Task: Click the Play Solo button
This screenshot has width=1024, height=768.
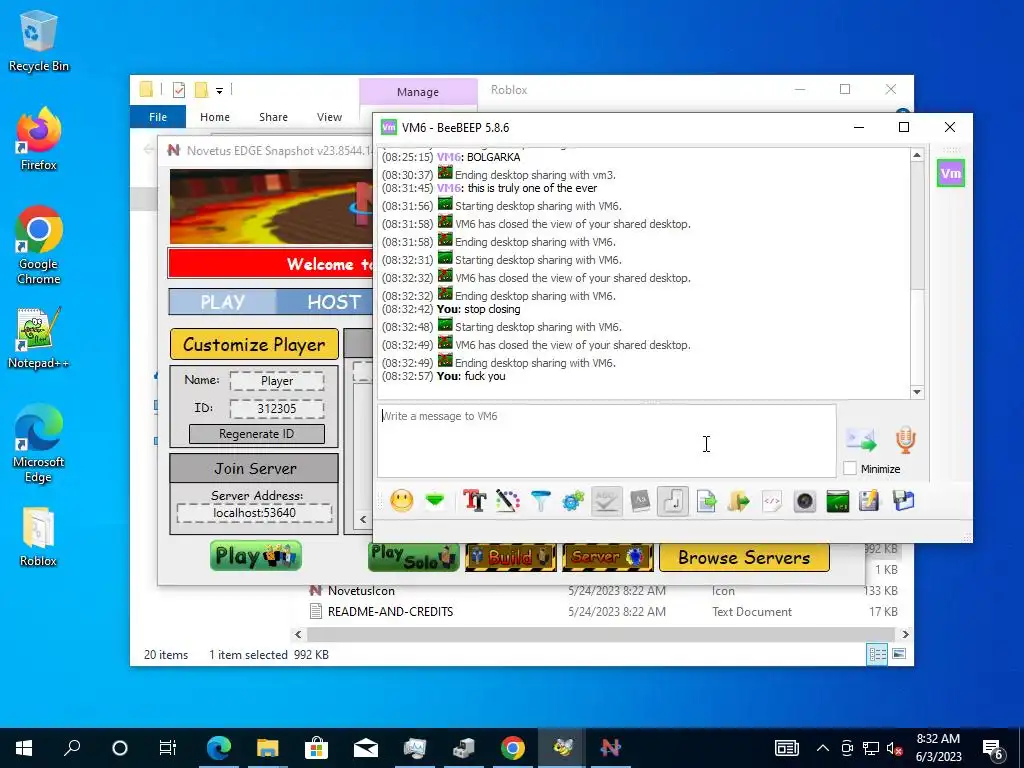Action: point(413,556)
